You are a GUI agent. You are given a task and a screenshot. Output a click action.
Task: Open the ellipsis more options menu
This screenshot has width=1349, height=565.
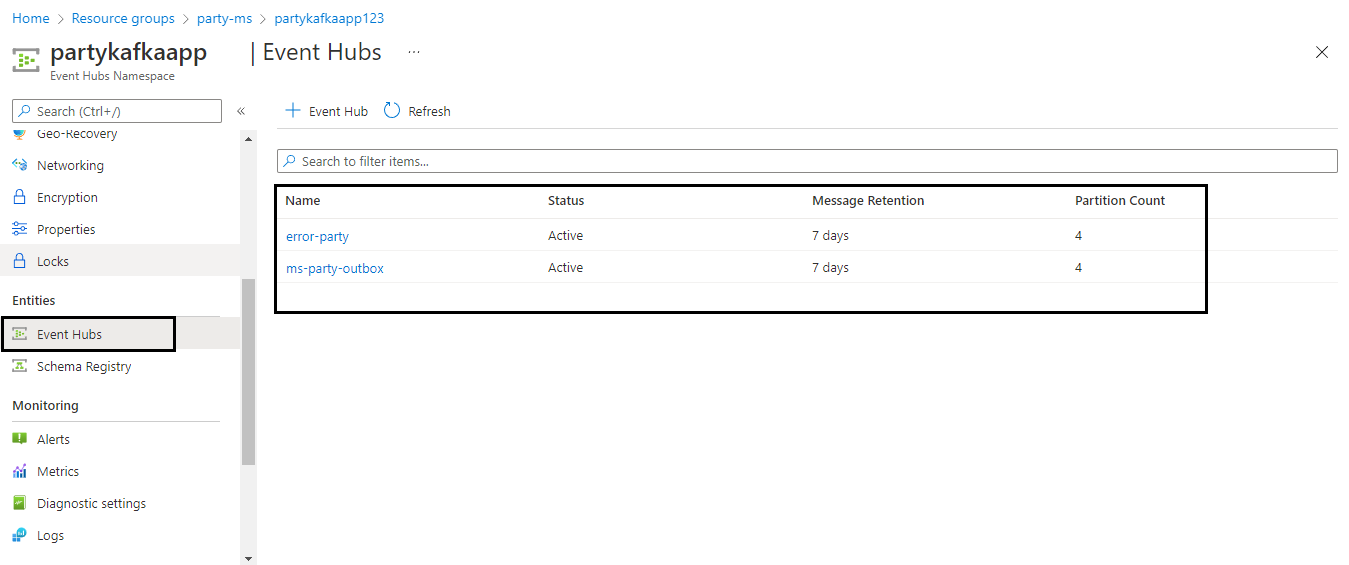click(x=414, y=52)
